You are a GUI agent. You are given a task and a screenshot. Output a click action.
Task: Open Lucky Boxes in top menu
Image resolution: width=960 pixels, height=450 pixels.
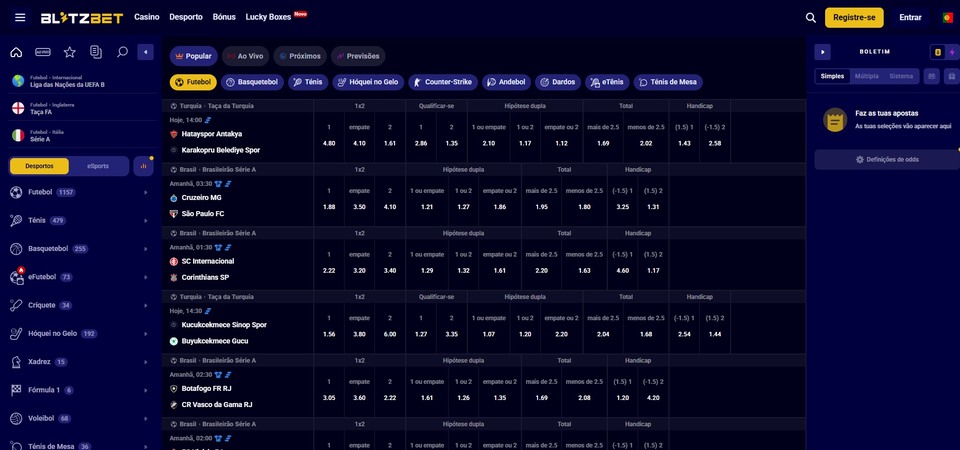click(268, 17)
